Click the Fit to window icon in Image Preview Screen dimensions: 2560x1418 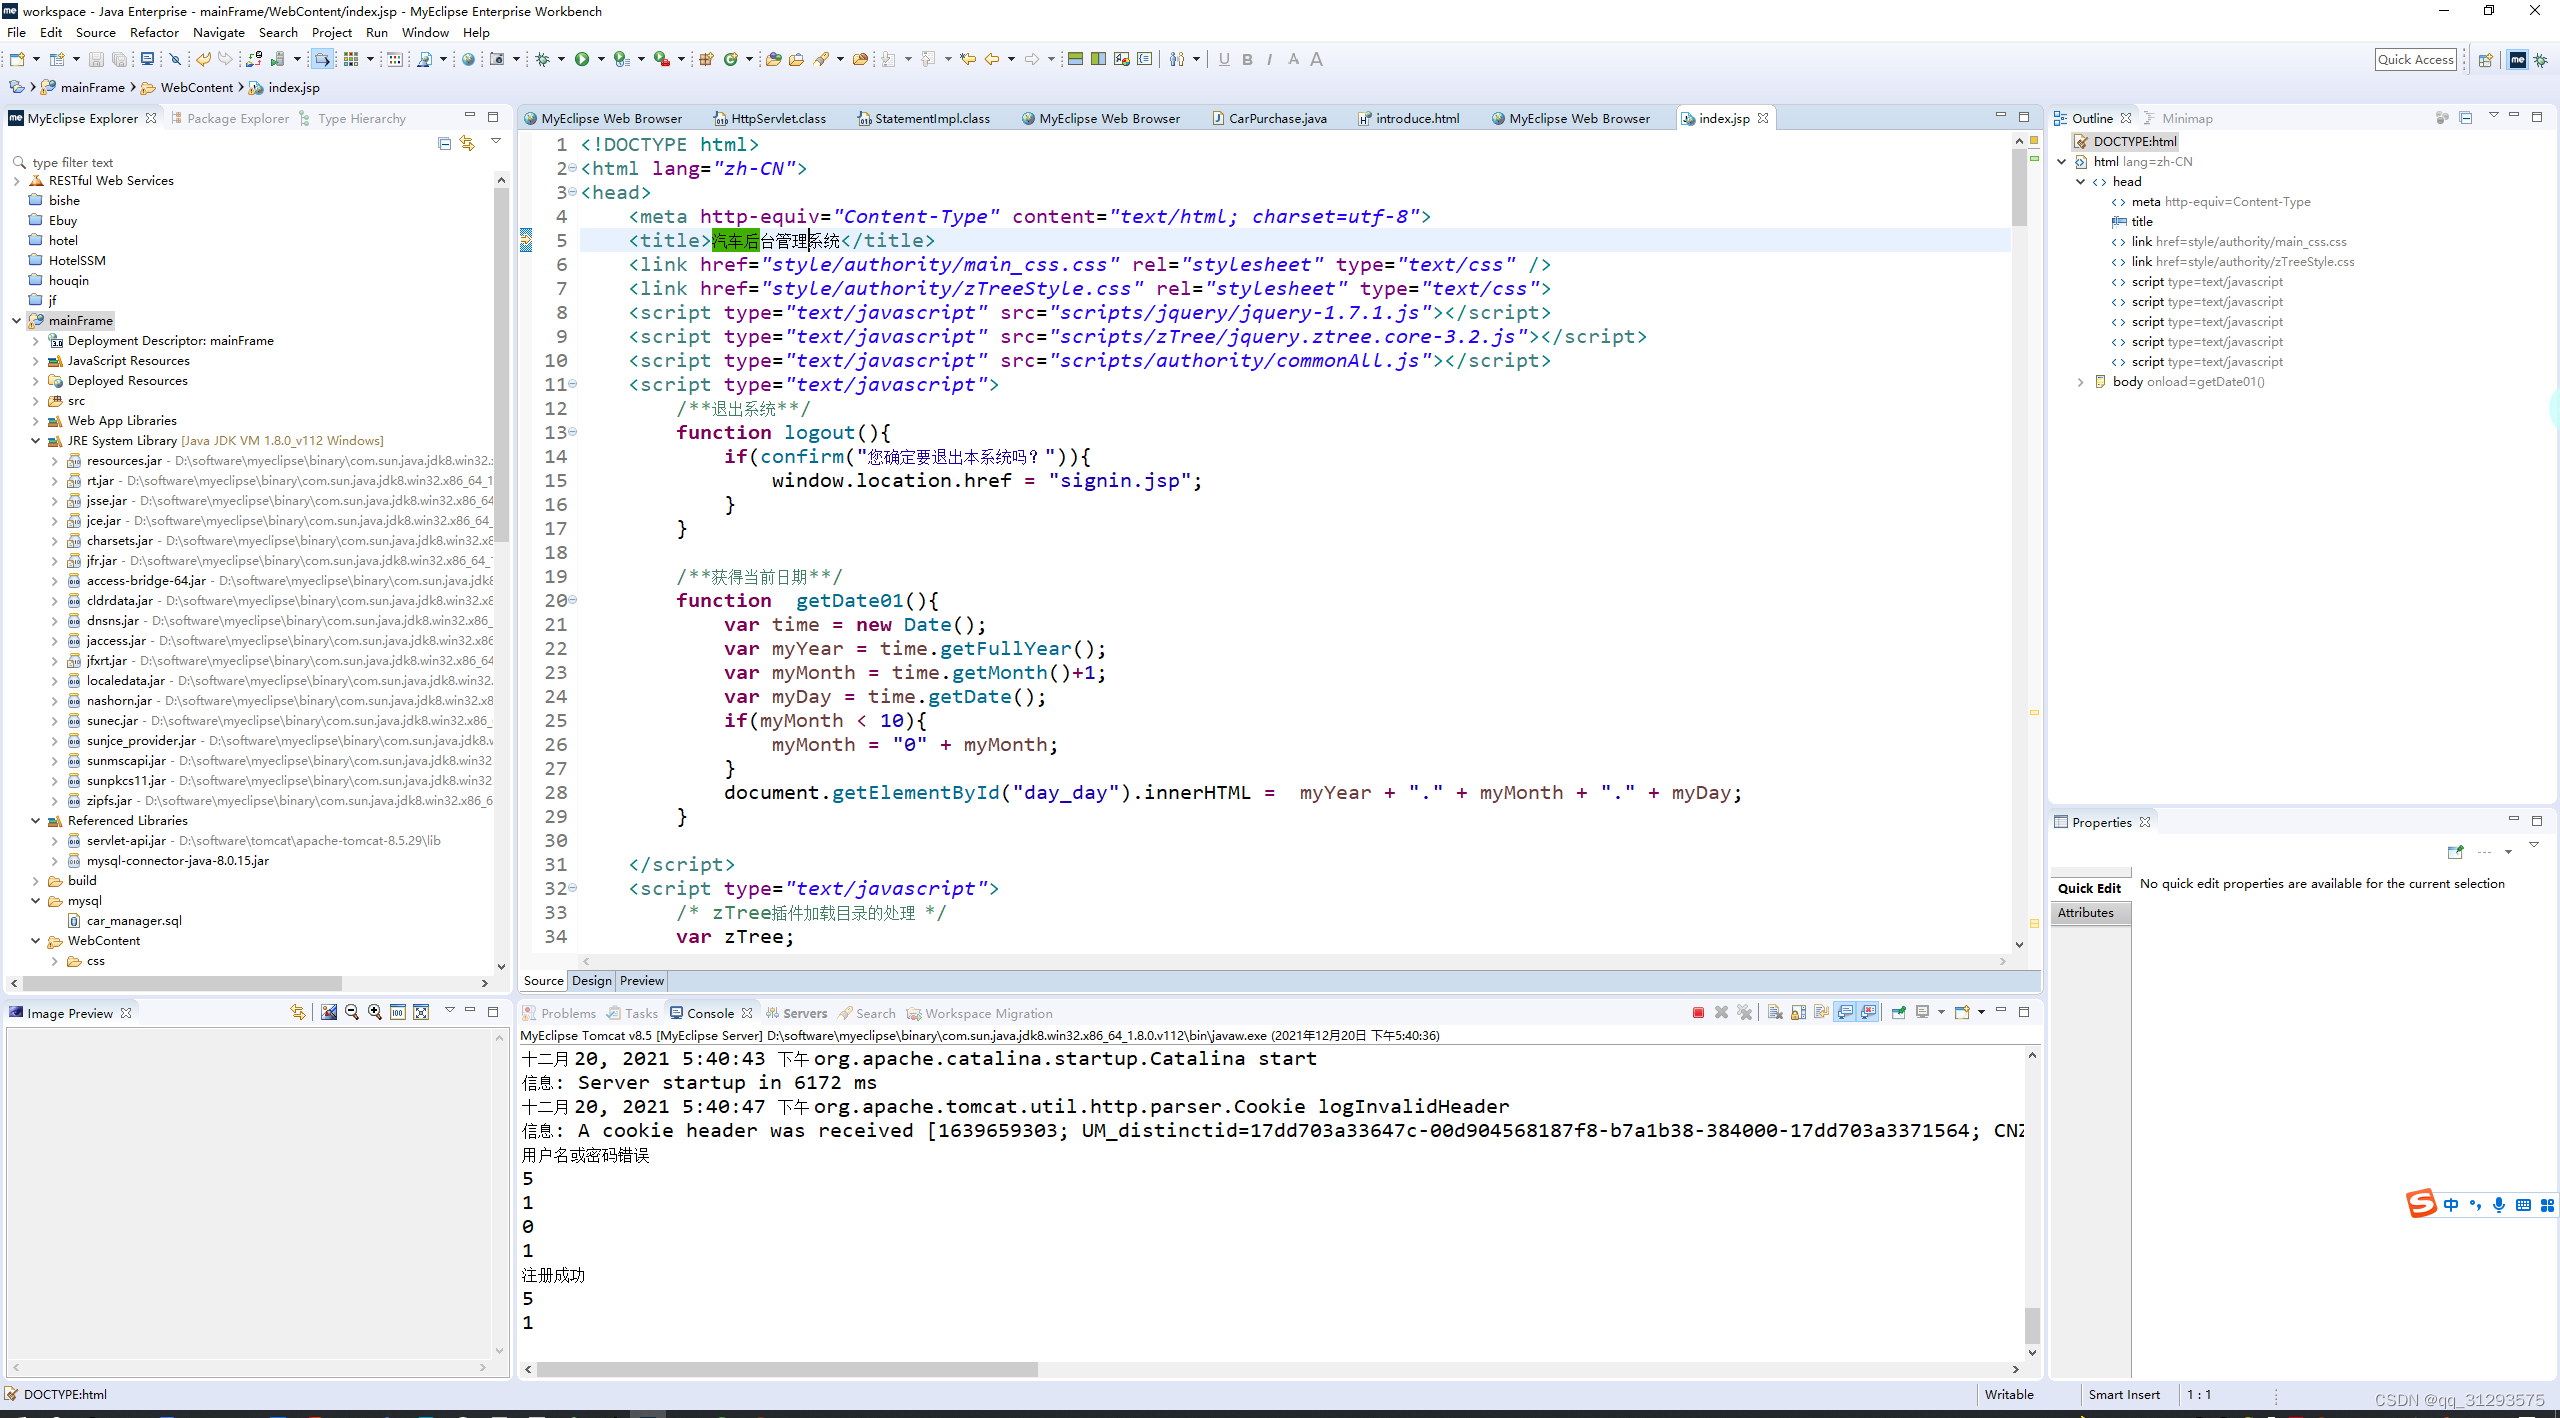(x=421, y=1013)
